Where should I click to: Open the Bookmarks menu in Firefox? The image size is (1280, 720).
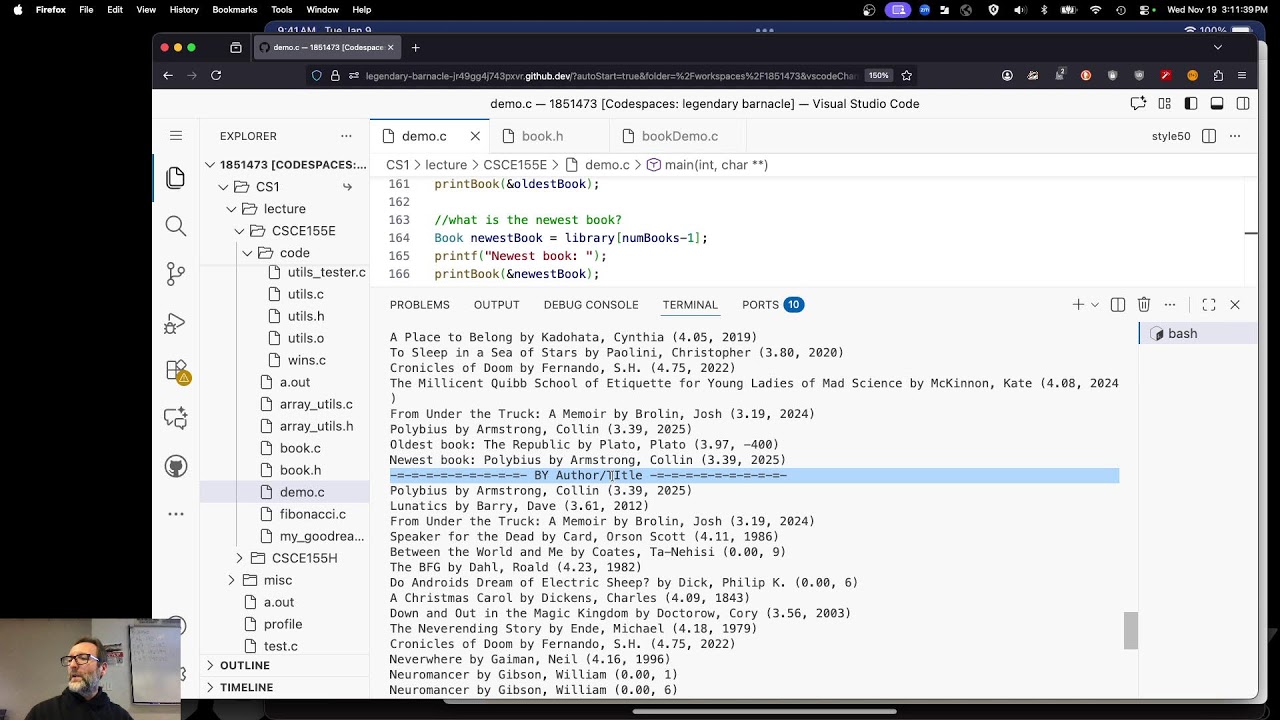pos(235,10)
